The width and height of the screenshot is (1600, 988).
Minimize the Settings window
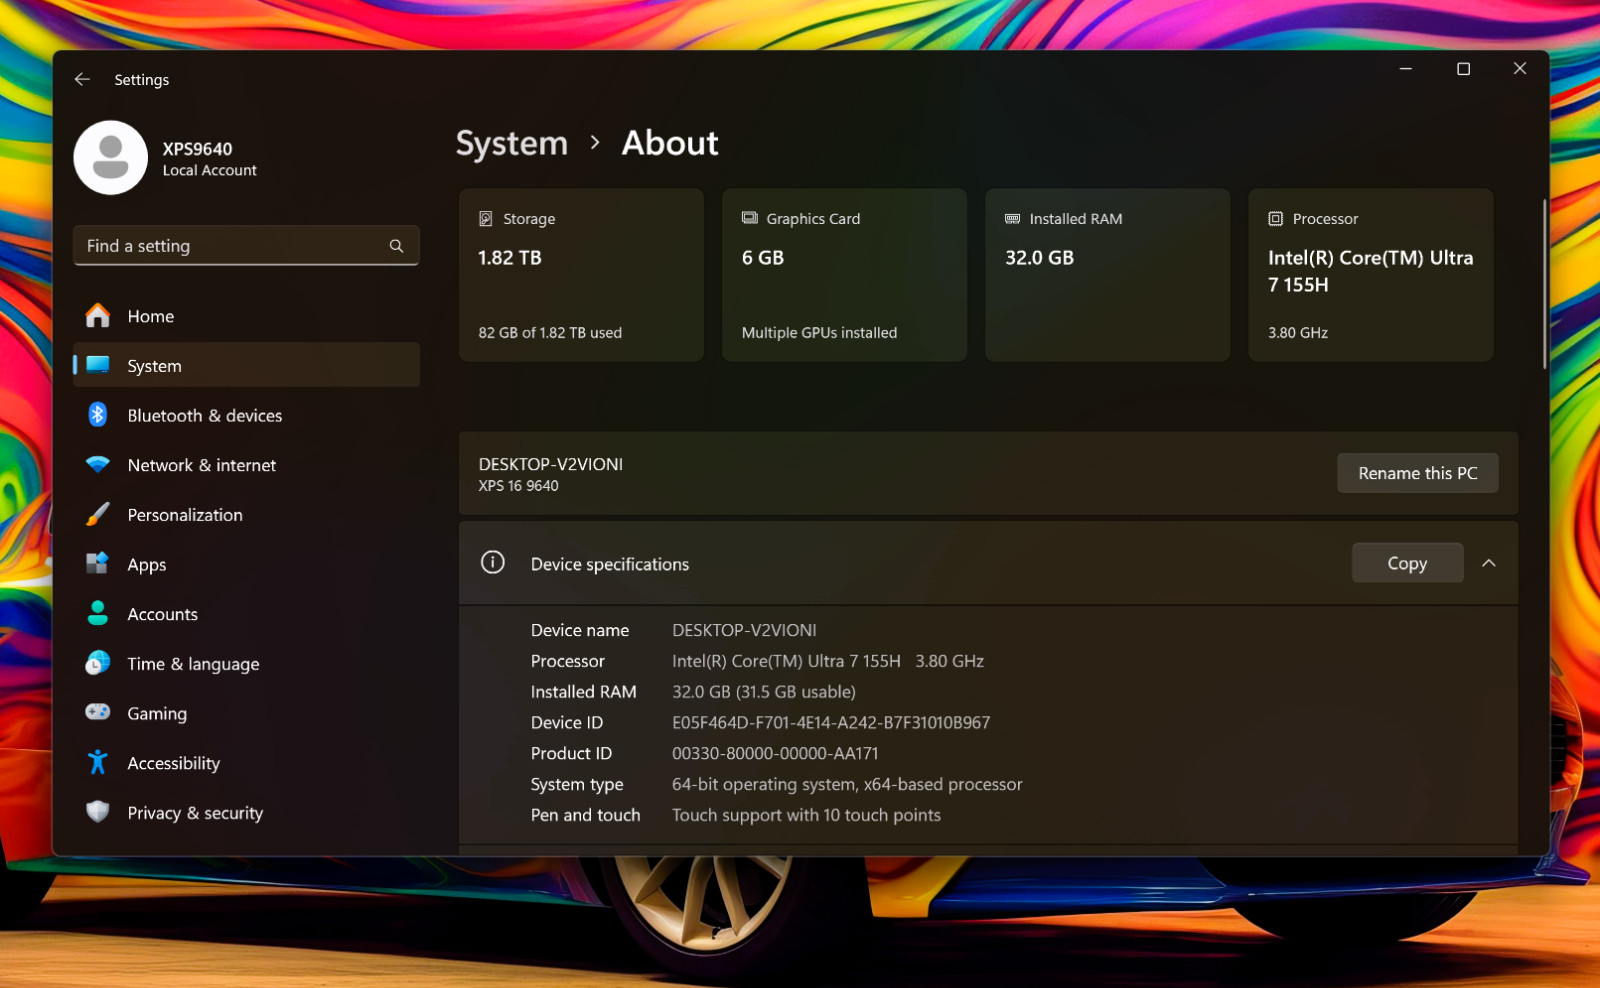1405,69
